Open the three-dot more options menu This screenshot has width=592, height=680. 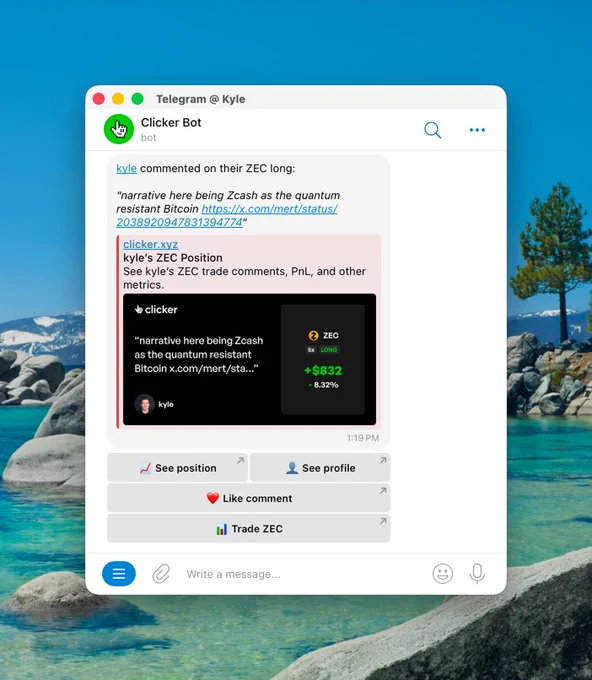[x=477, y=130]
